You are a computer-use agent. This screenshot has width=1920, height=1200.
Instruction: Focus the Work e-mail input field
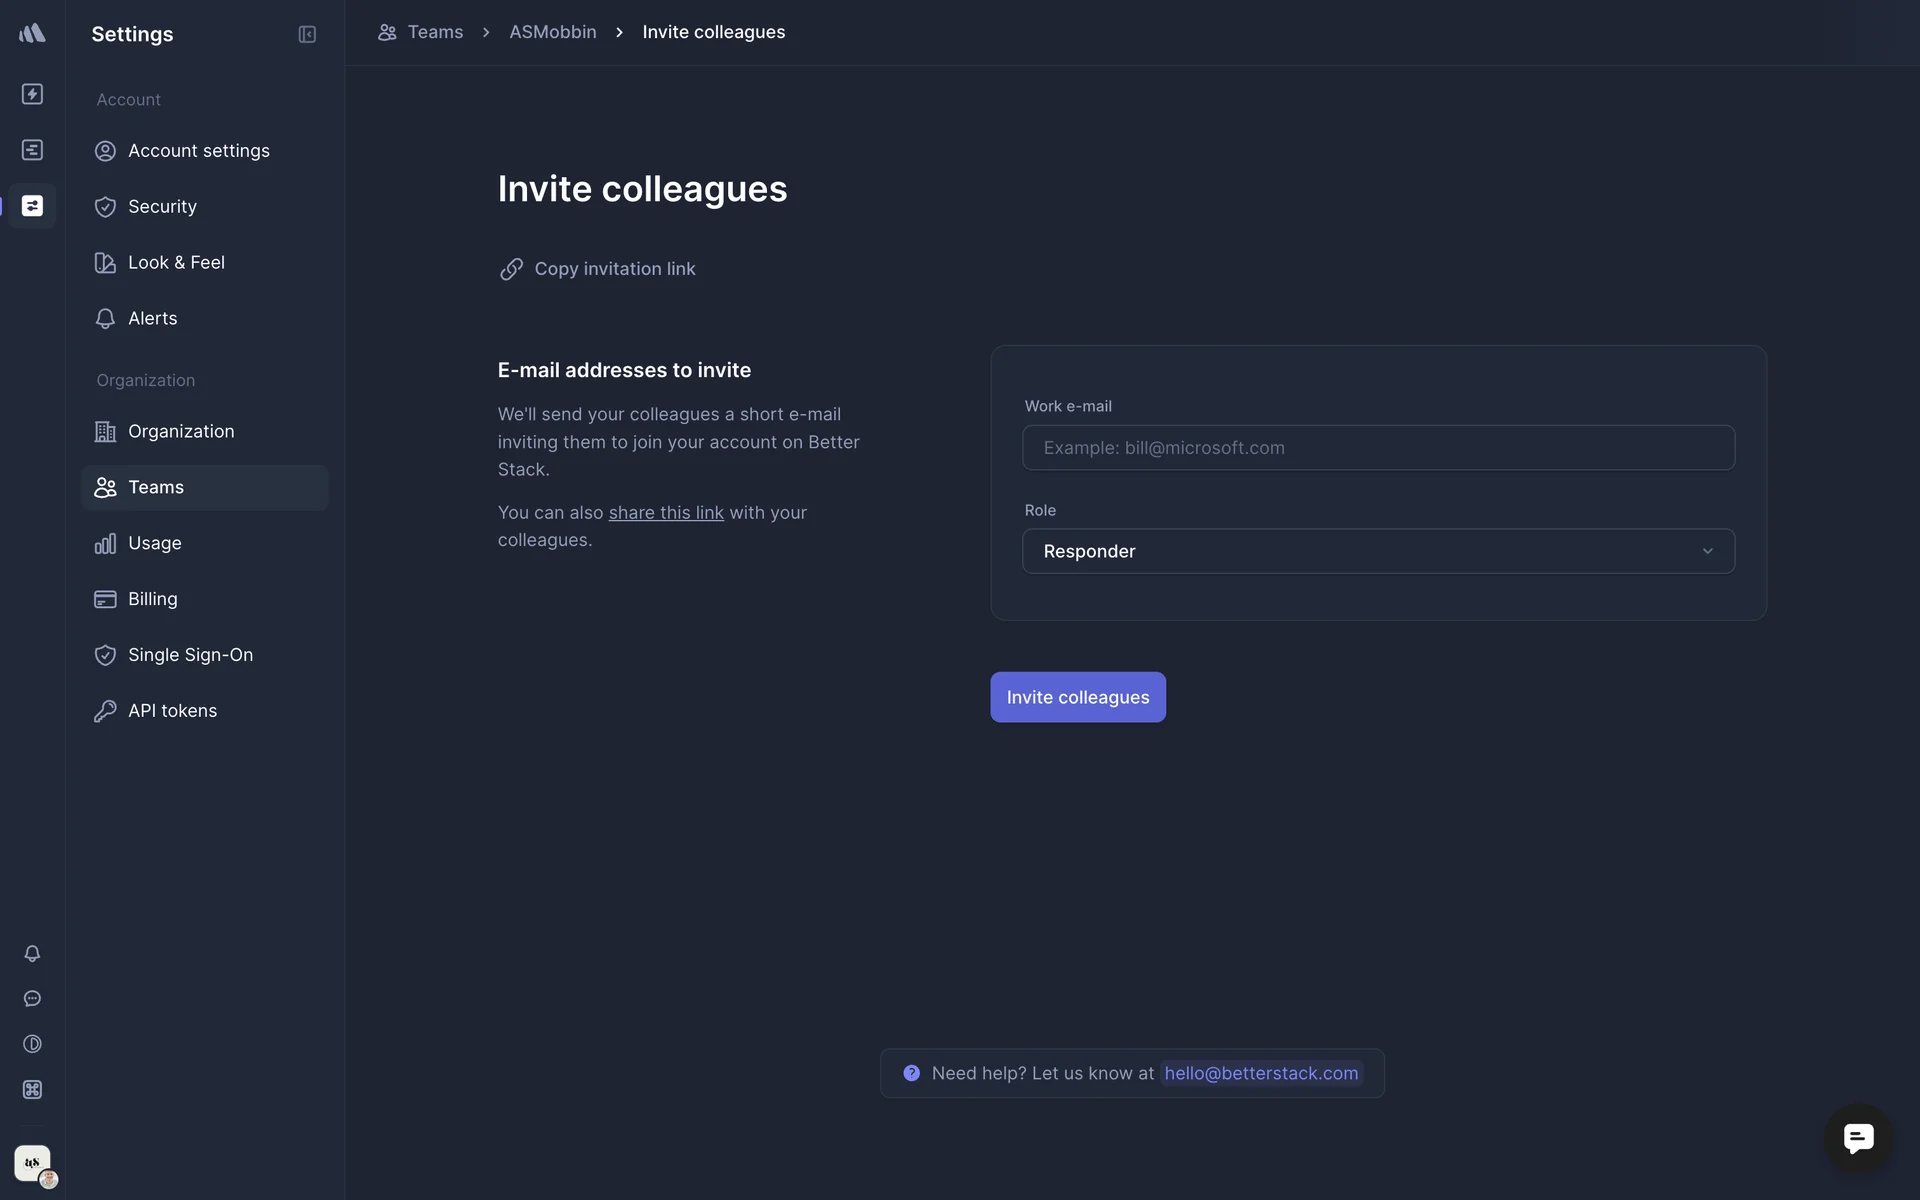click(1378, 448)
